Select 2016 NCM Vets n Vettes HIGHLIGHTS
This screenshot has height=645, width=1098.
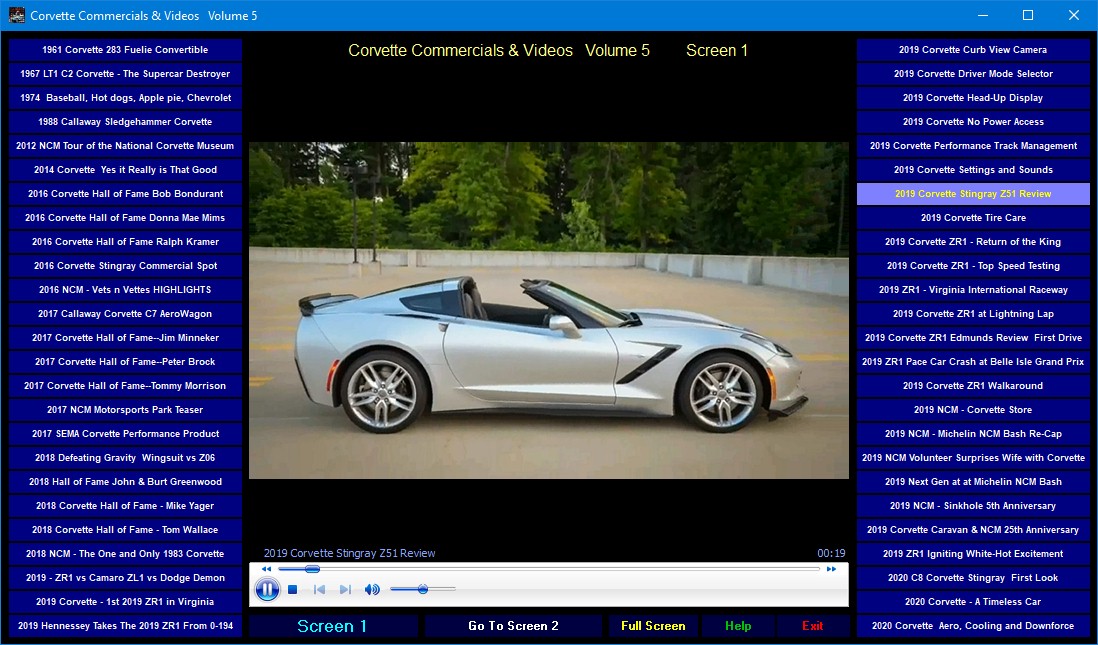pos(125,290)
